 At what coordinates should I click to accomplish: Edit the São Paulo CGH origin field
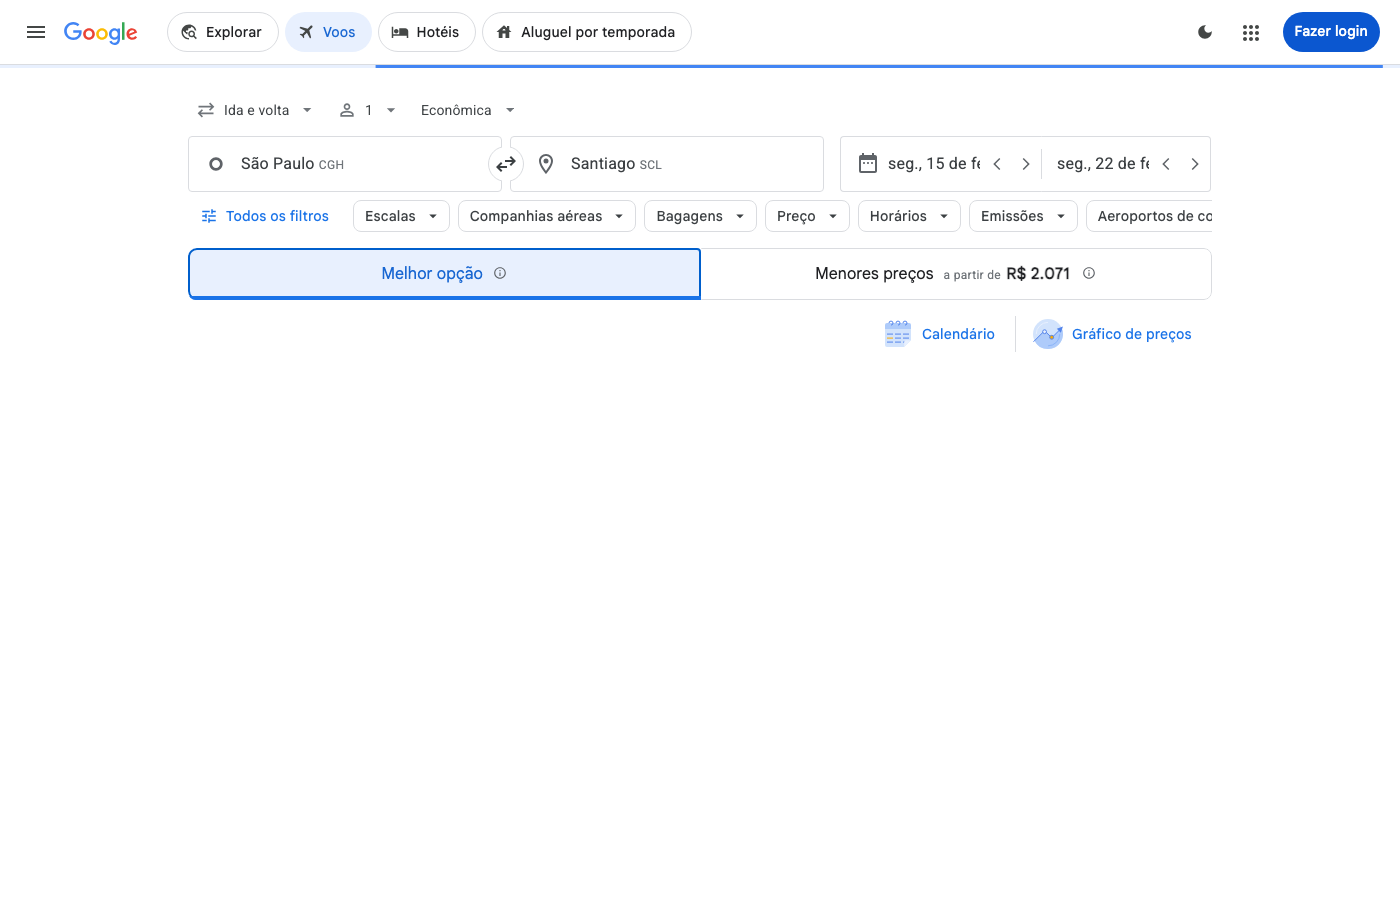[345, 164]
